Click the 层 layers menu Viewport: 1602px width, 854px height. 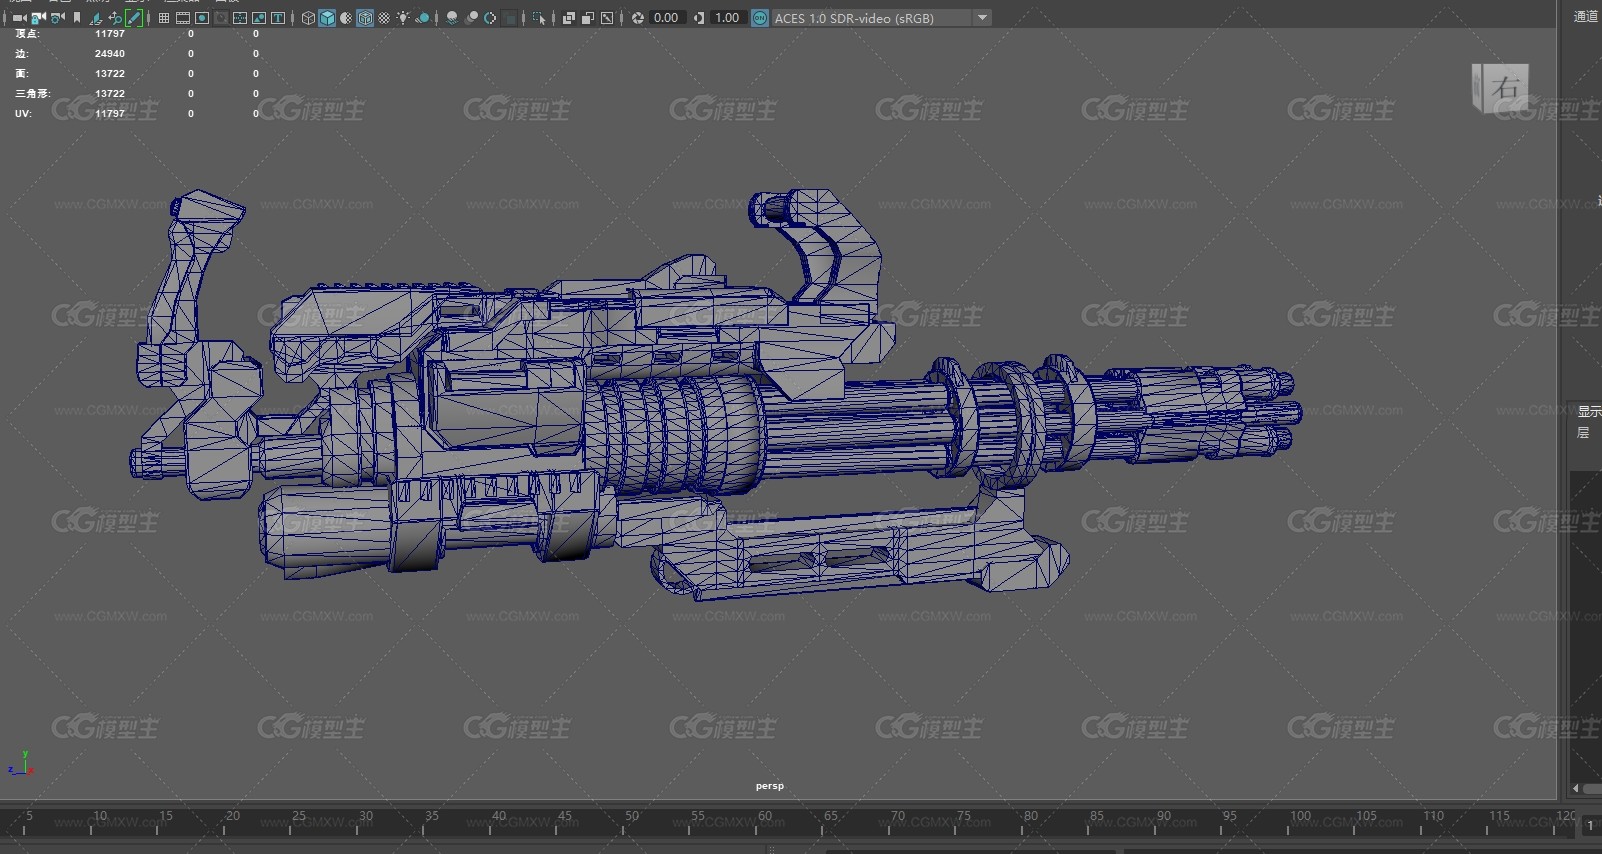pyautogui.click(x=1583, y=433)
